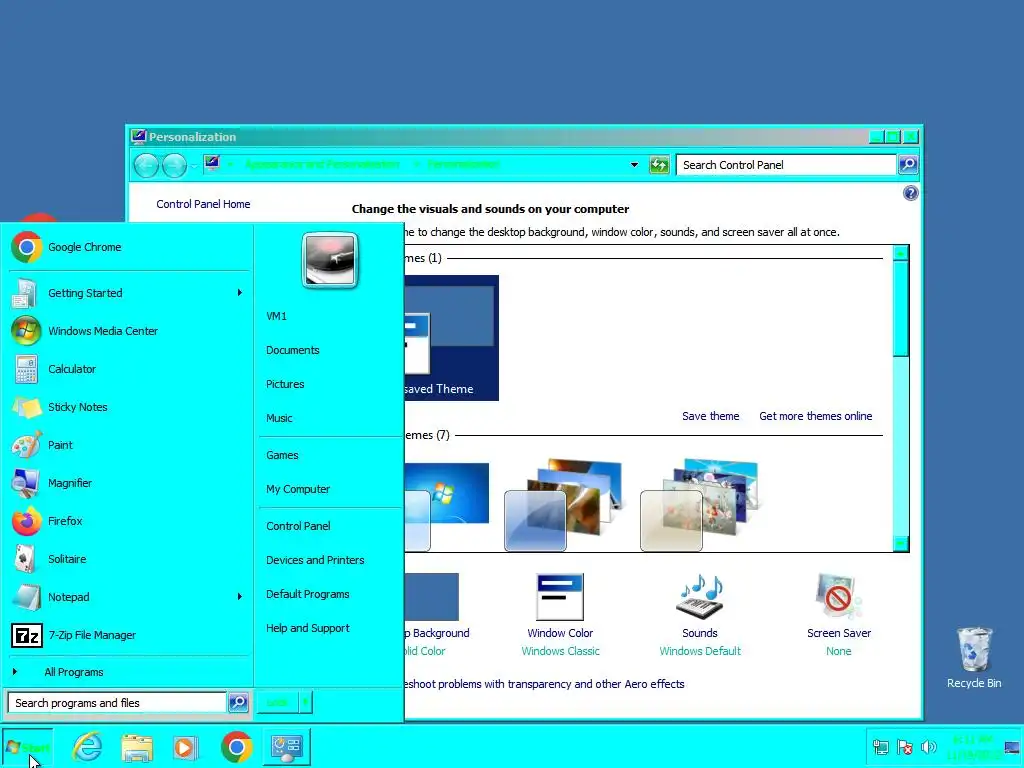Click the Search Control Panel magnifier button

(x=908, y=165)
